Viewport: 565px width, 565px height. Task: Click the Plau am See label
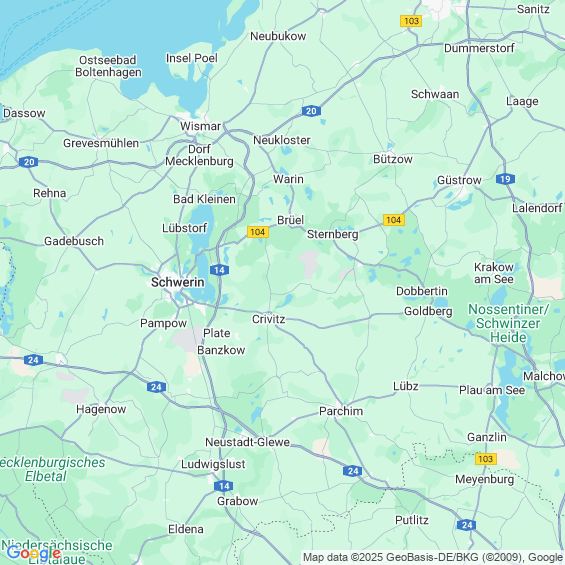[492, 390]
